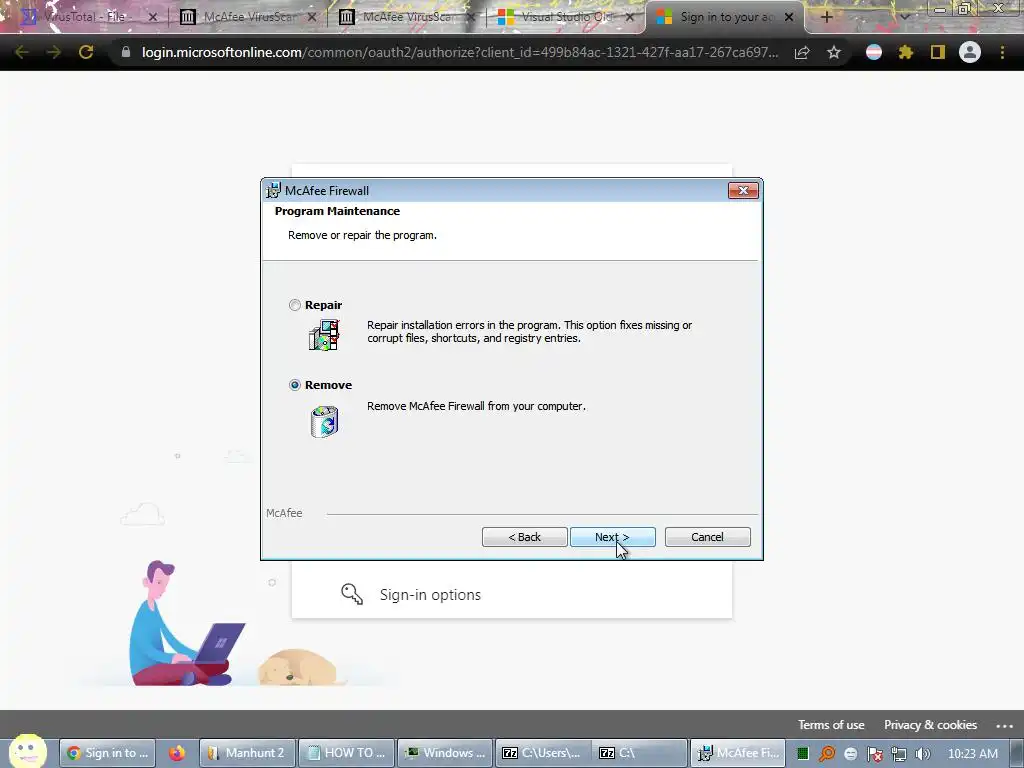
Task: Open the volume speaker tray icon
Action: coord(923,754)
